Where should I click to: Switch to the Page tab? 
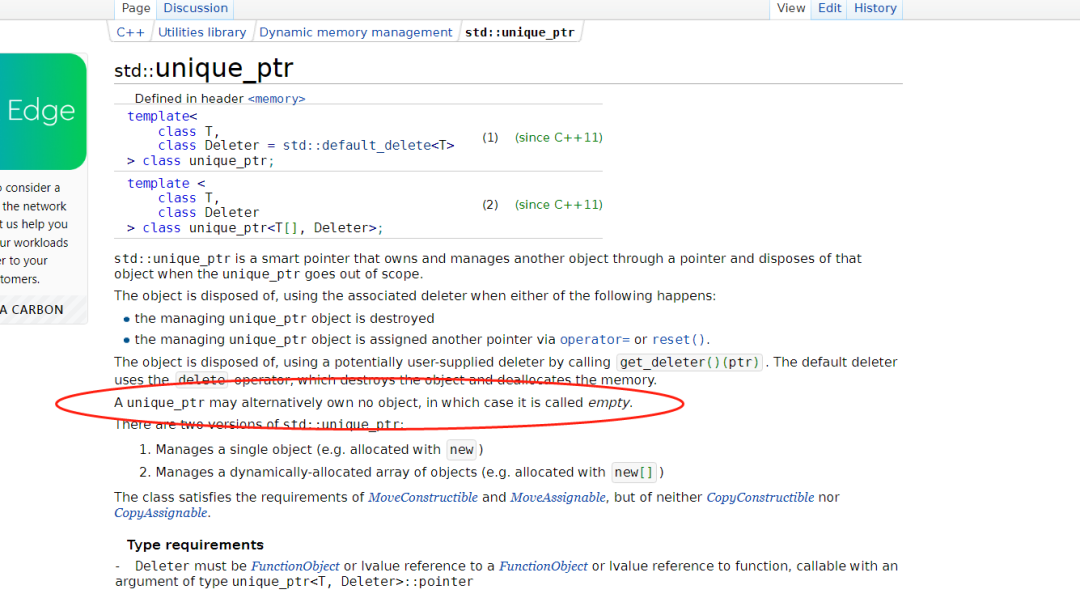136,8
